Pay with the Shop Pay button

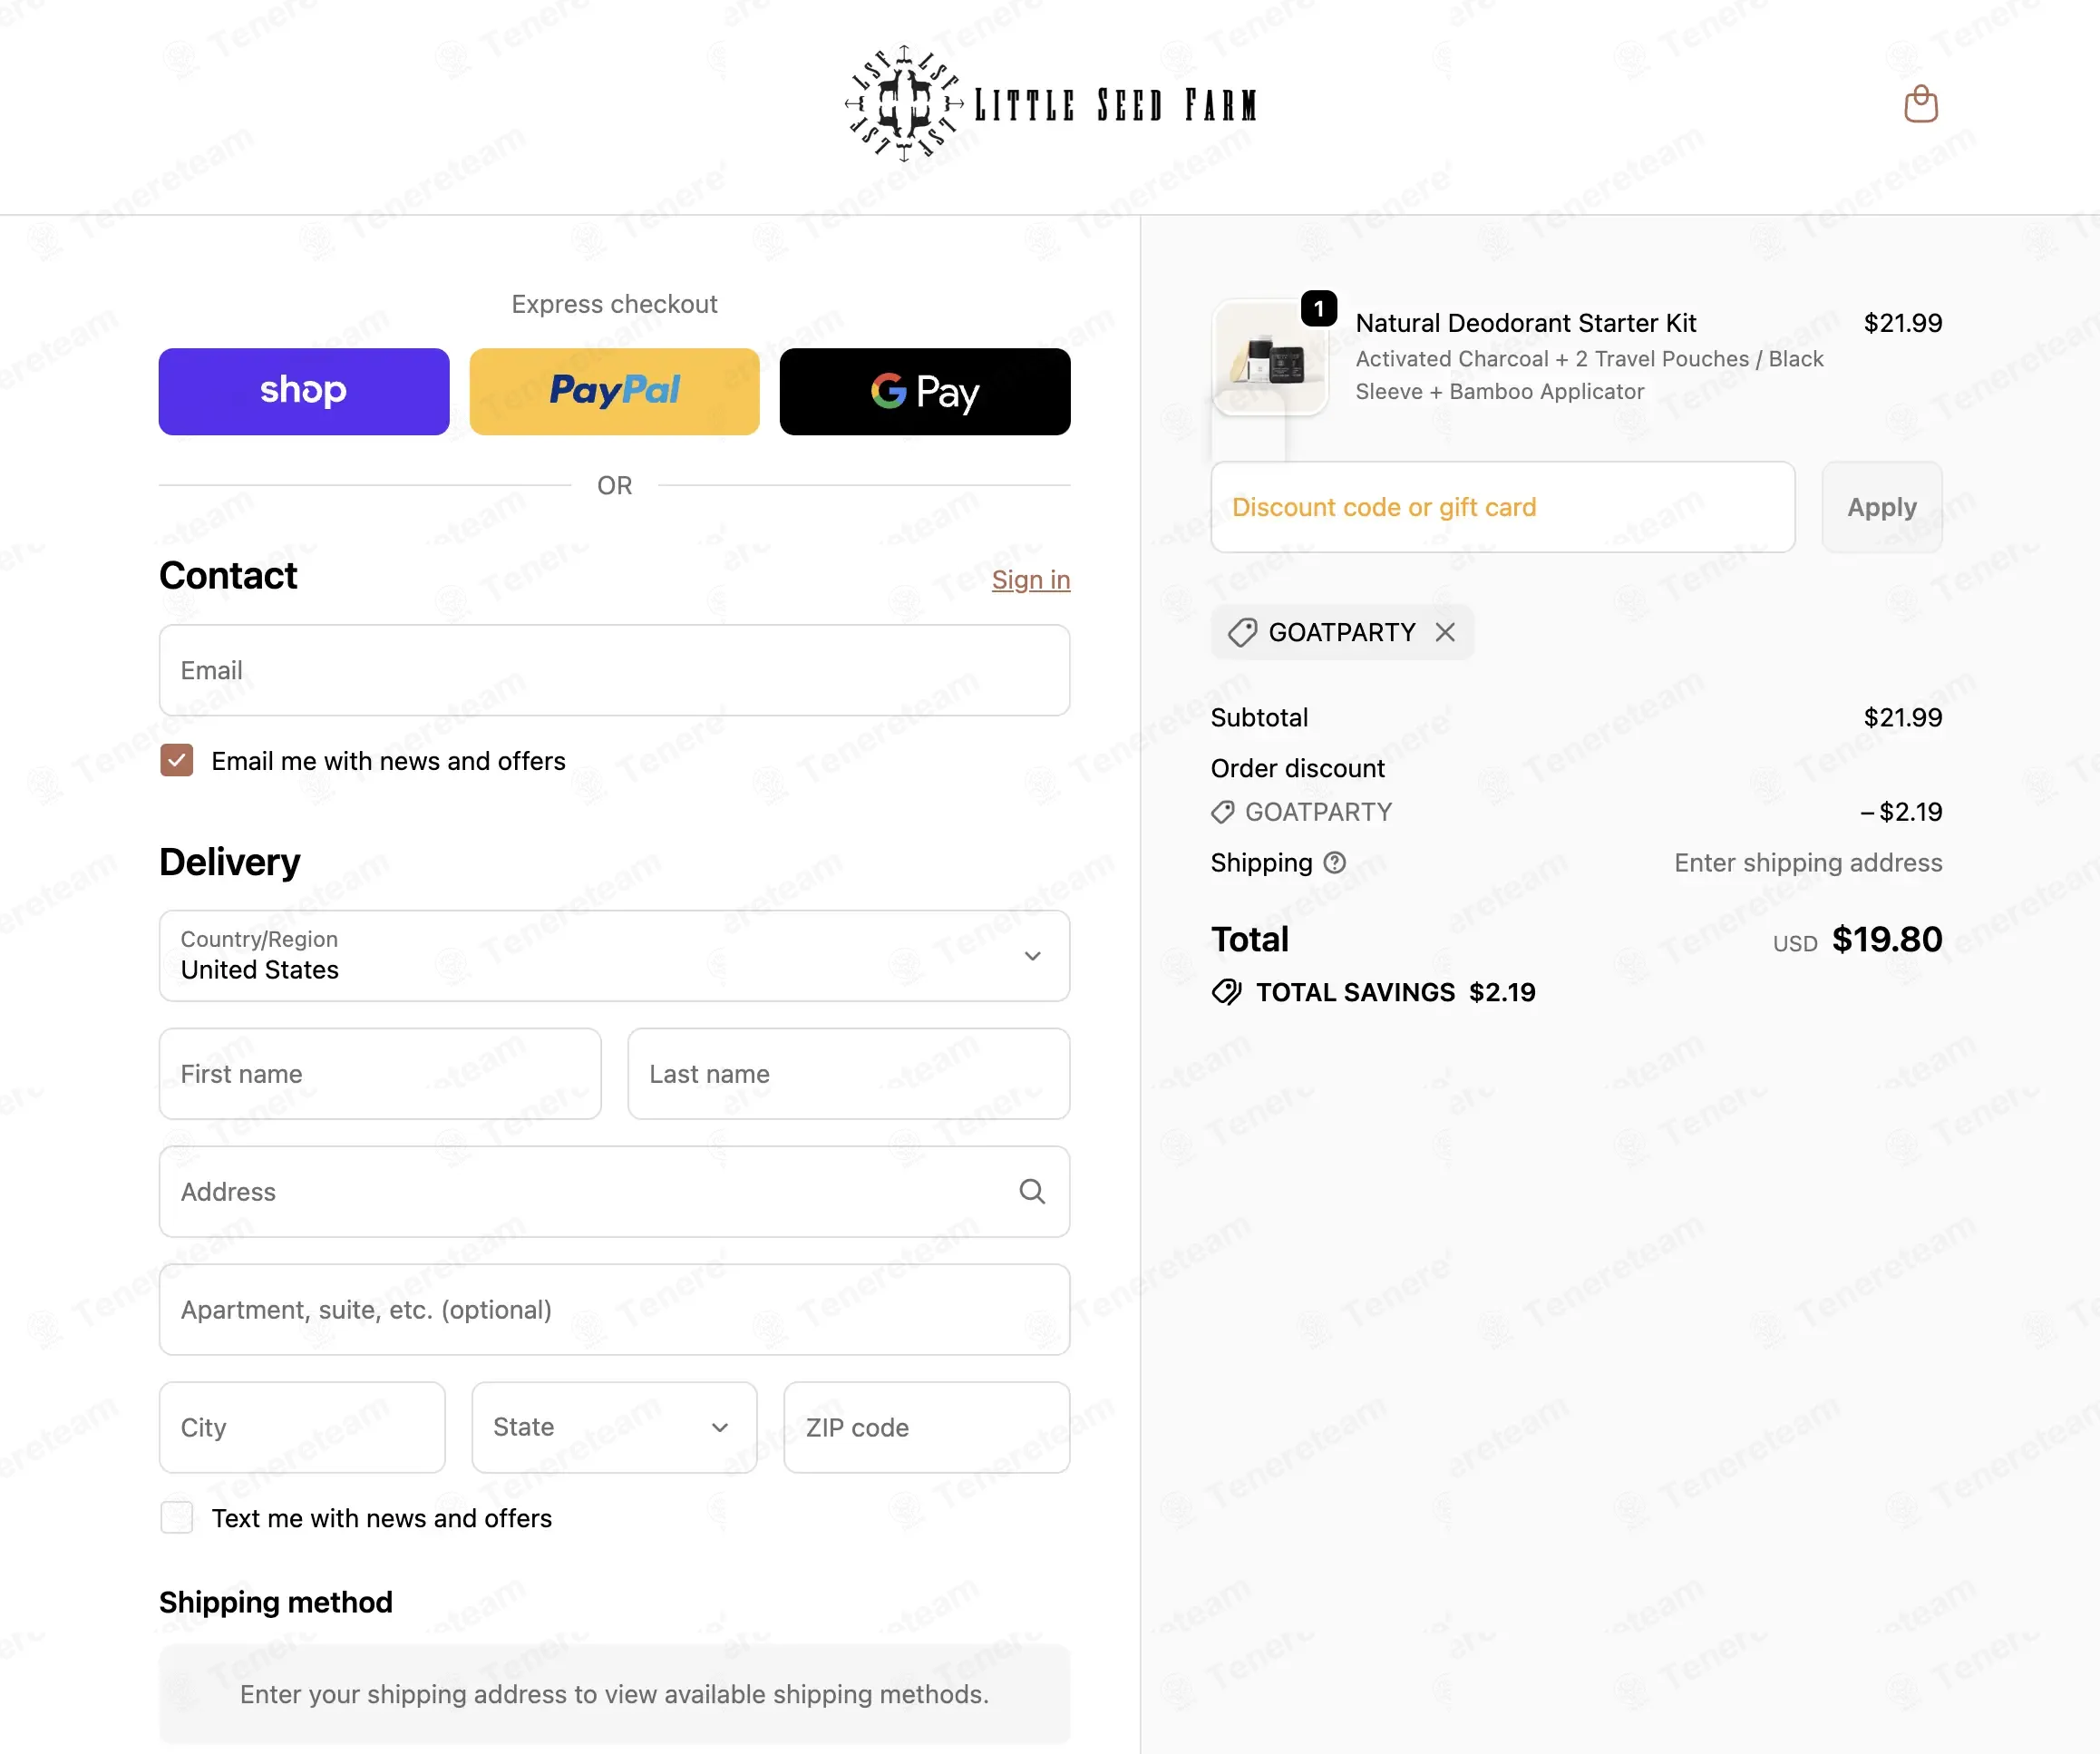304,391
